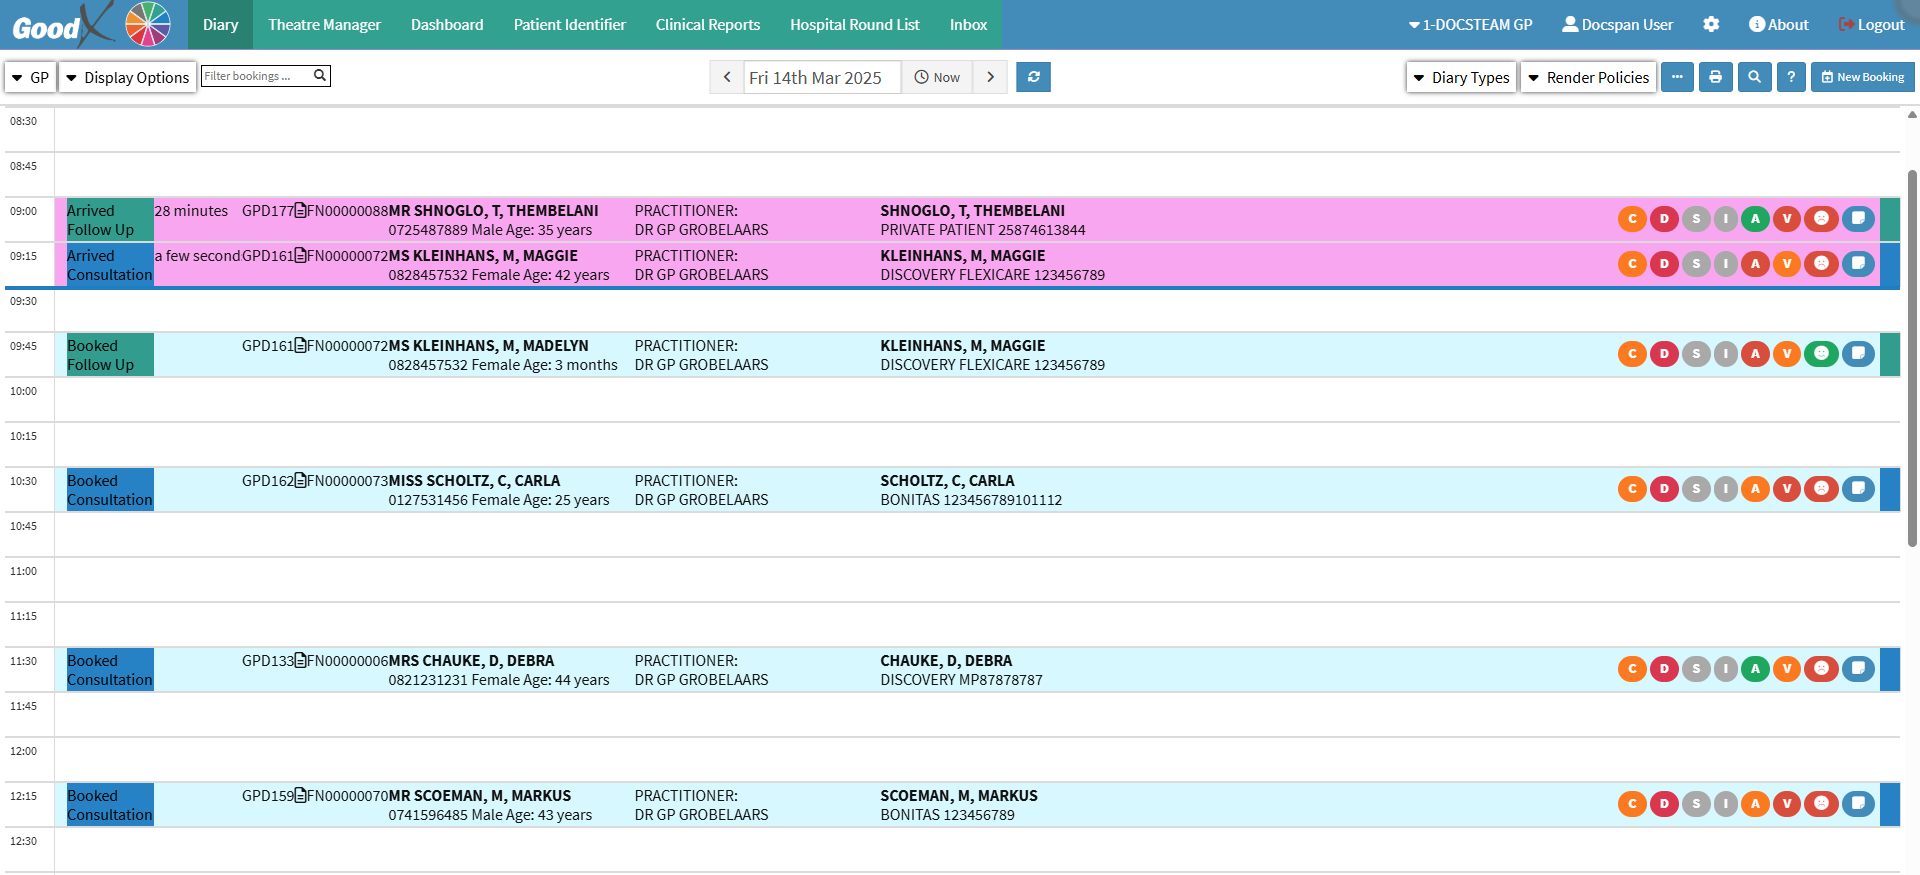Refresh the diary with the reload icon

point(1033,77)
